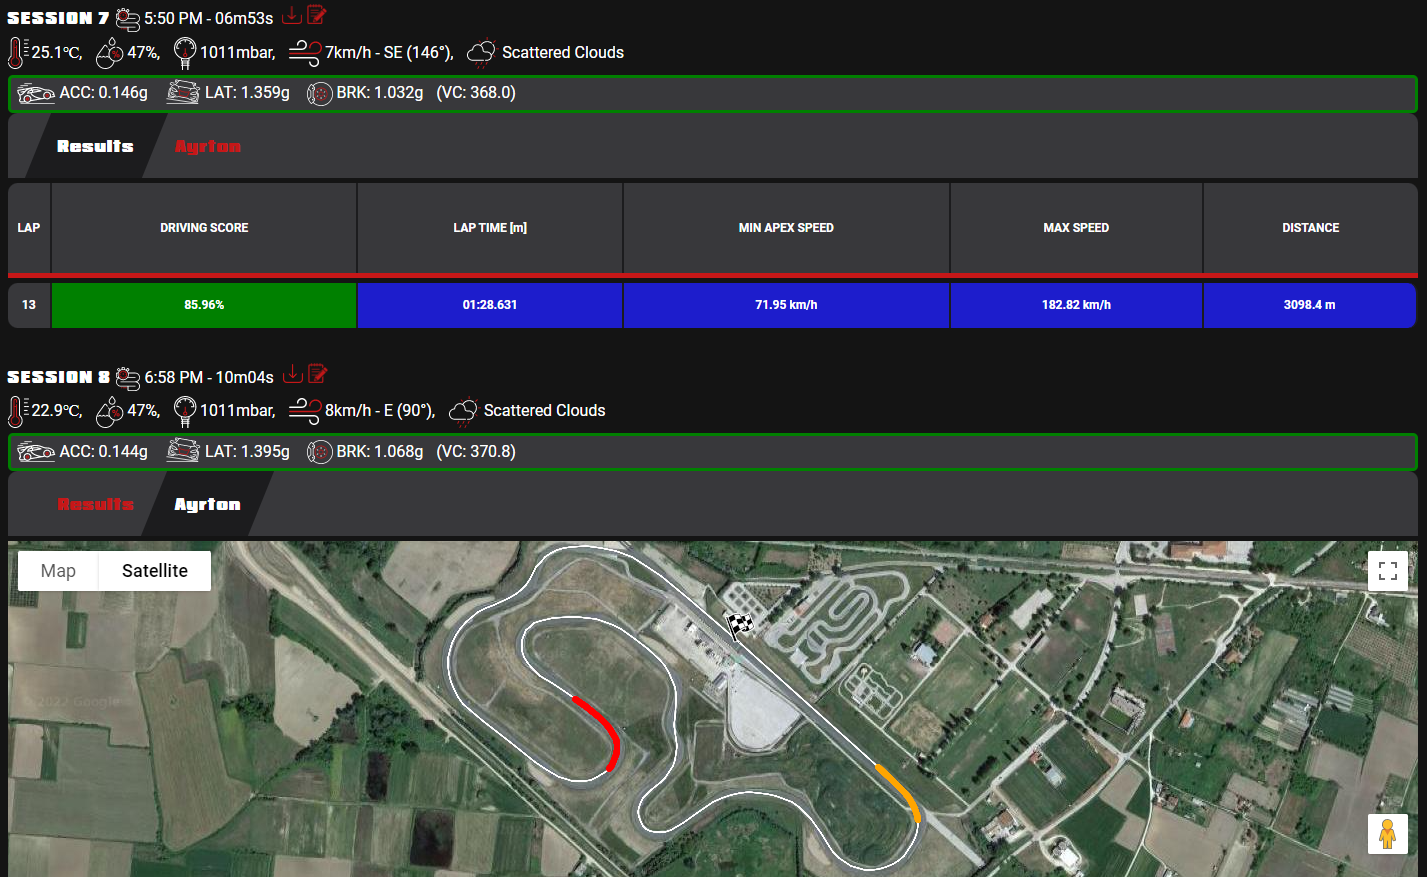Sort by Driving Score column header
Screen dimensions: 1427x877
coord(204,228)
